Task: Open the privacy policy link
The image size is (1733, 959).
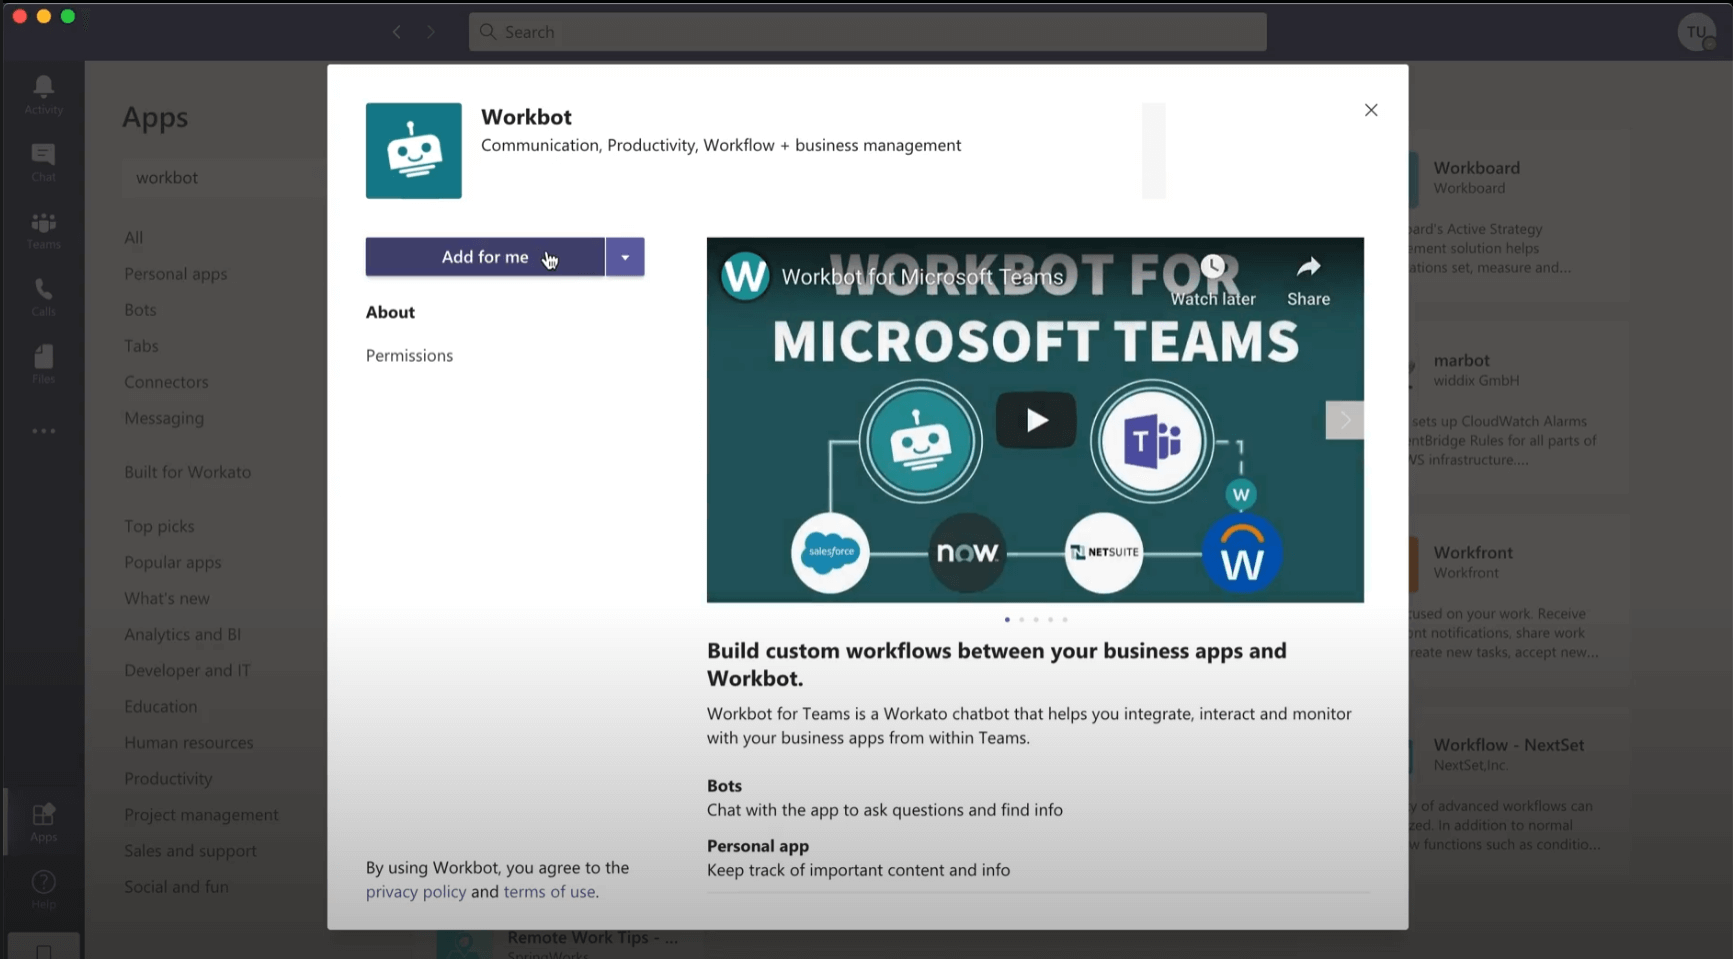Action: point(416,892)
